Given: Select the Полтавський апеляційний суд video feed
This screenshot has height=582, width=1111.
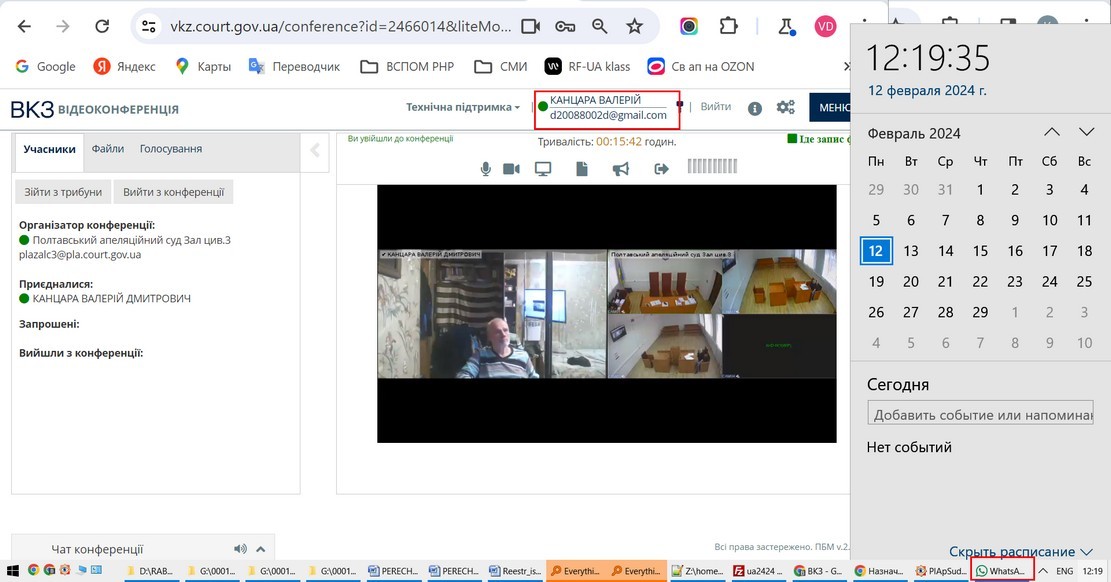Looking at the screenshot, I should (x=722, y=314).
